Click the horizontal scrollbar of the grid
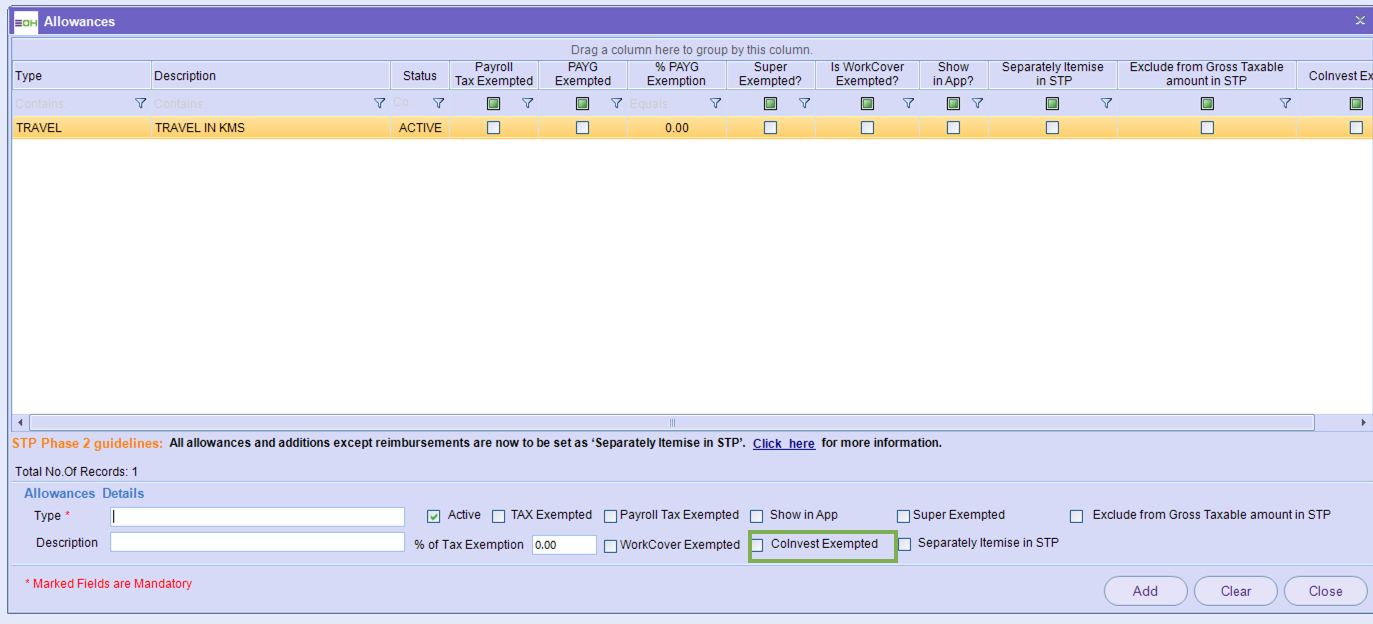The image size is (1373, 624). 671,423
